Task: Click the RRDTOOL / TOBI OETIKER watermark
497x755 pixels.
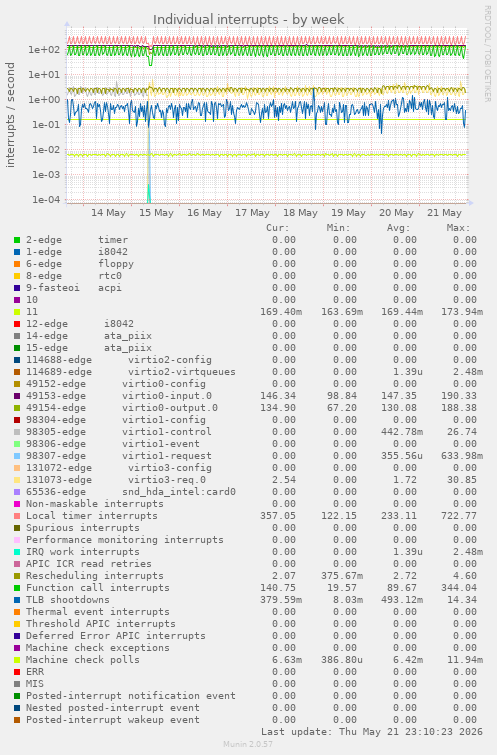Action: coord(488,53)
